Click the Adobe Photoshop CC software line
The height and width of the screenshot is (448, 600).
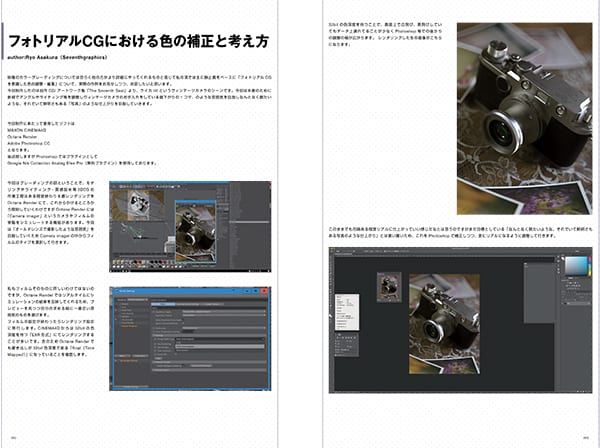pyautogui.click(x=29, y=143)
